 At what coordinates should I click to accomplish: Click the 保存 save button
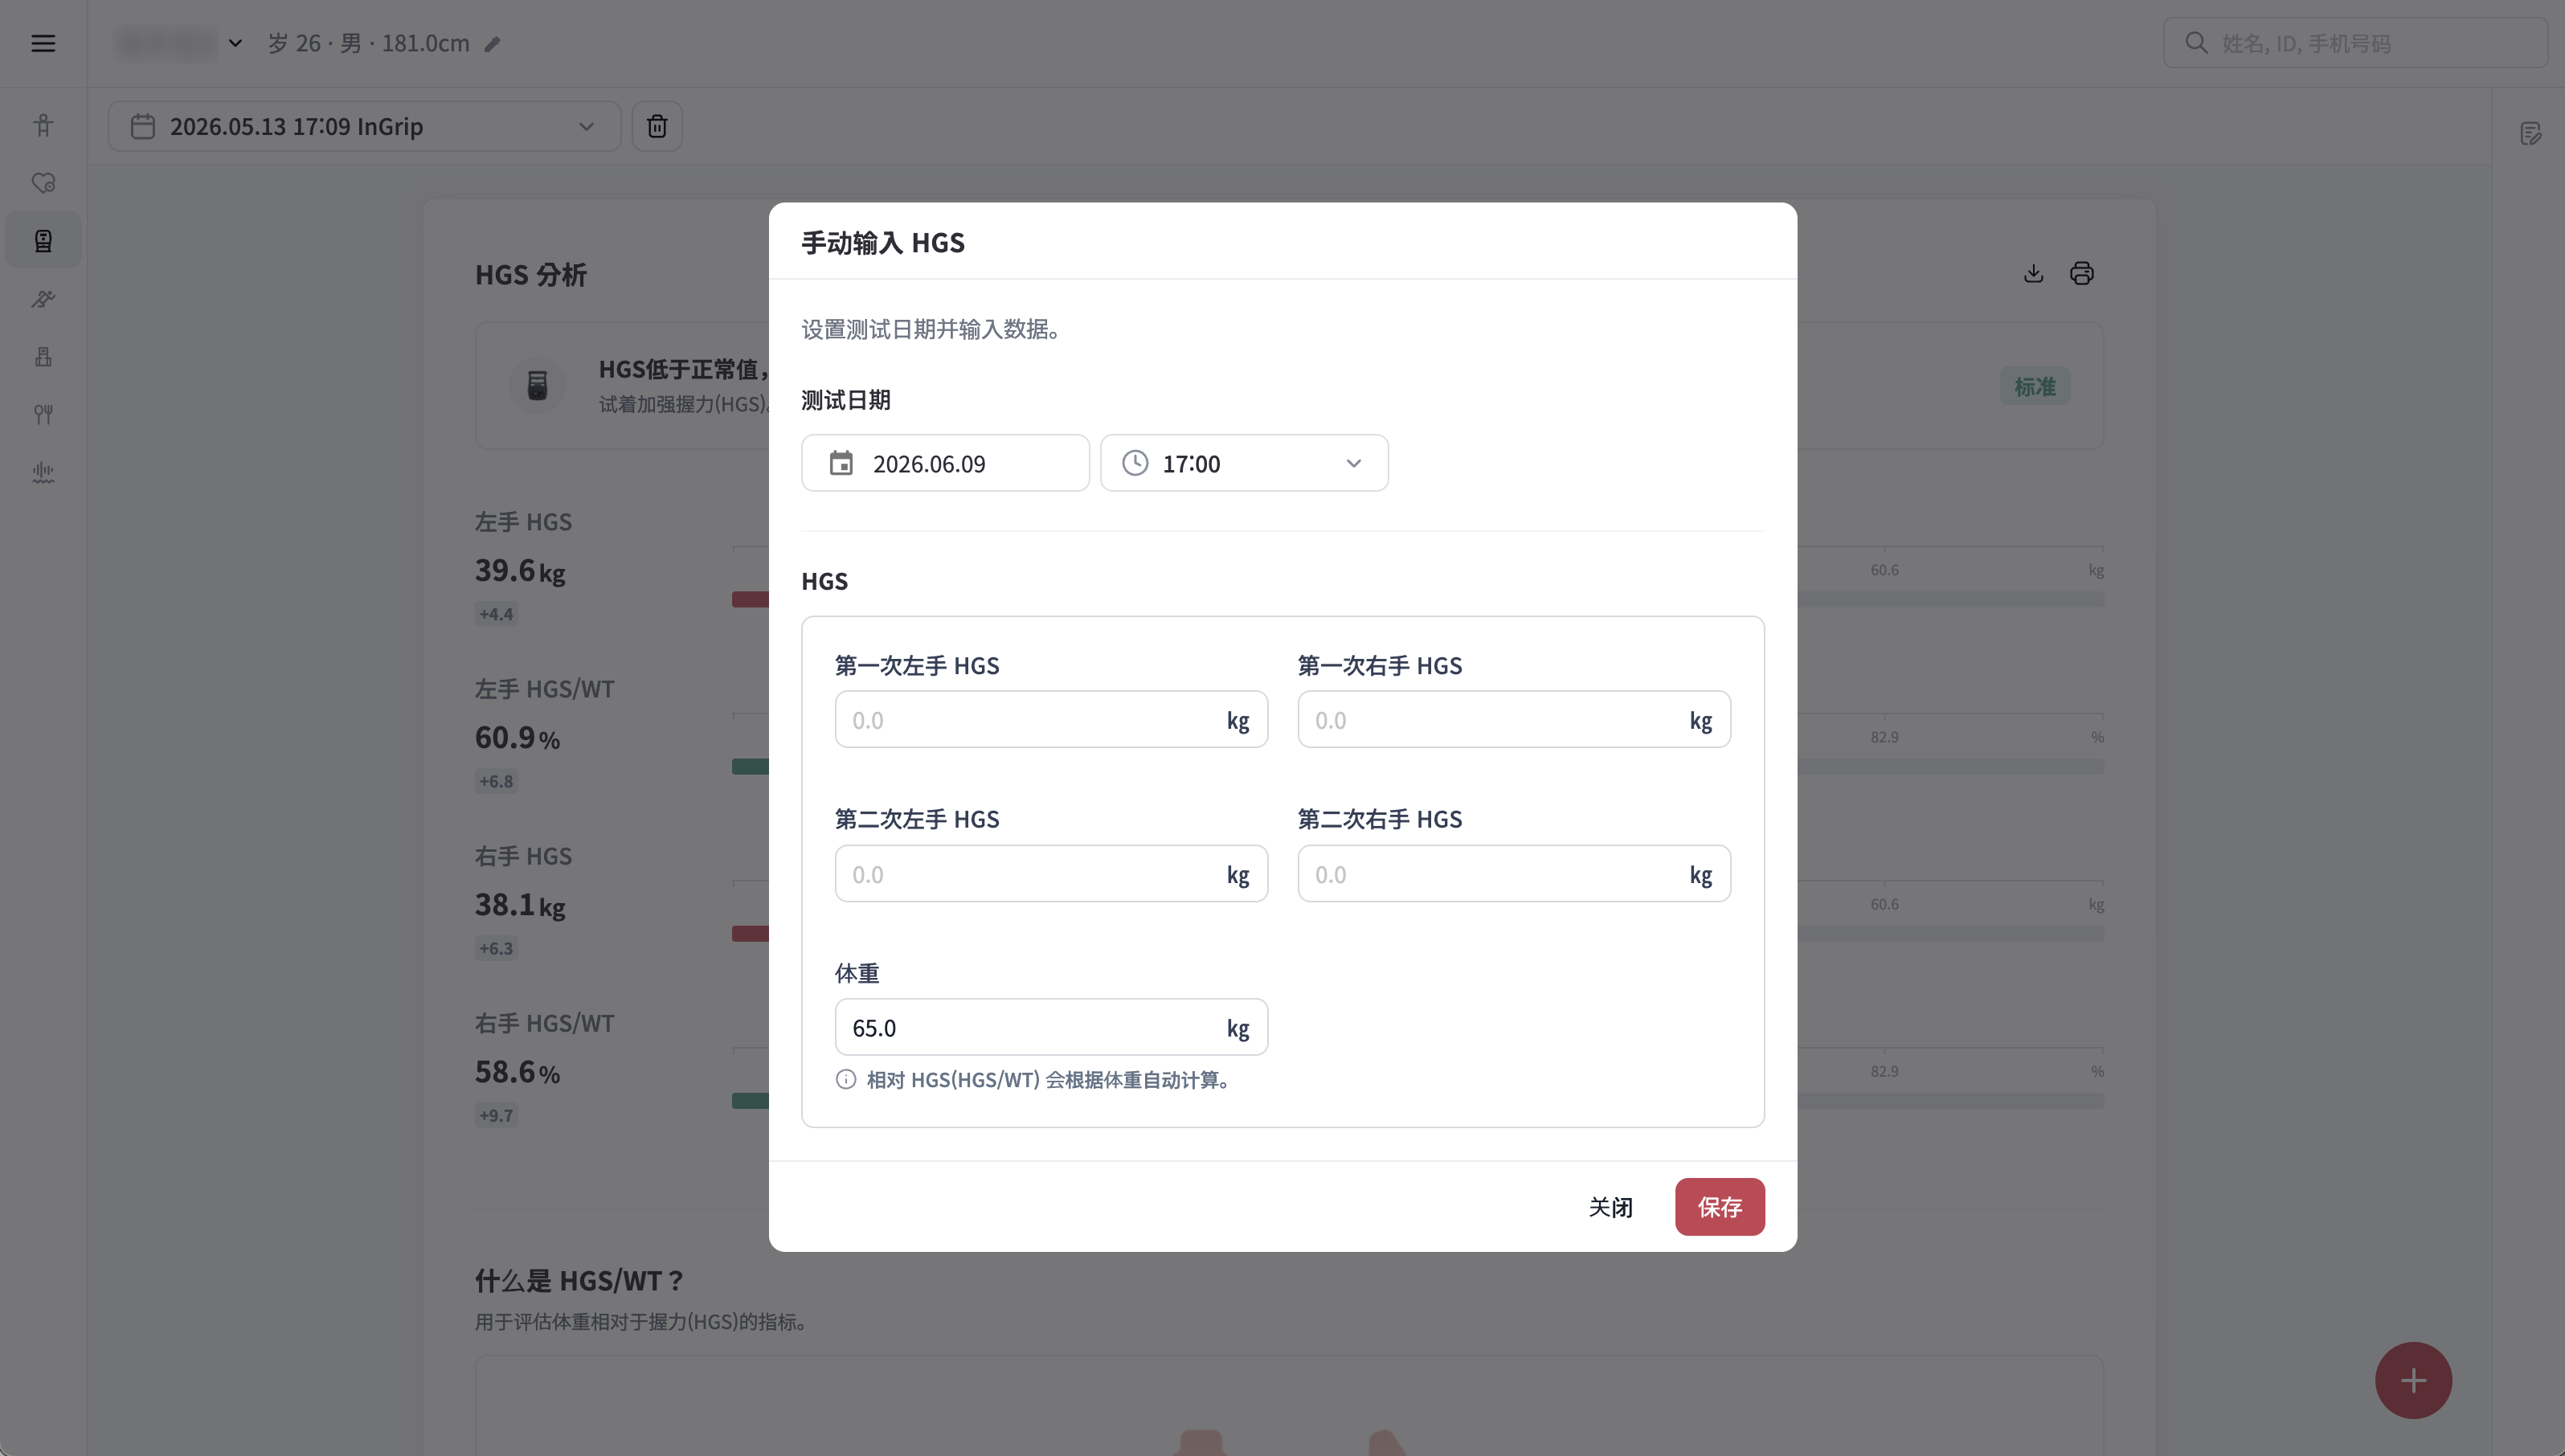[x=1719, y=1206]
